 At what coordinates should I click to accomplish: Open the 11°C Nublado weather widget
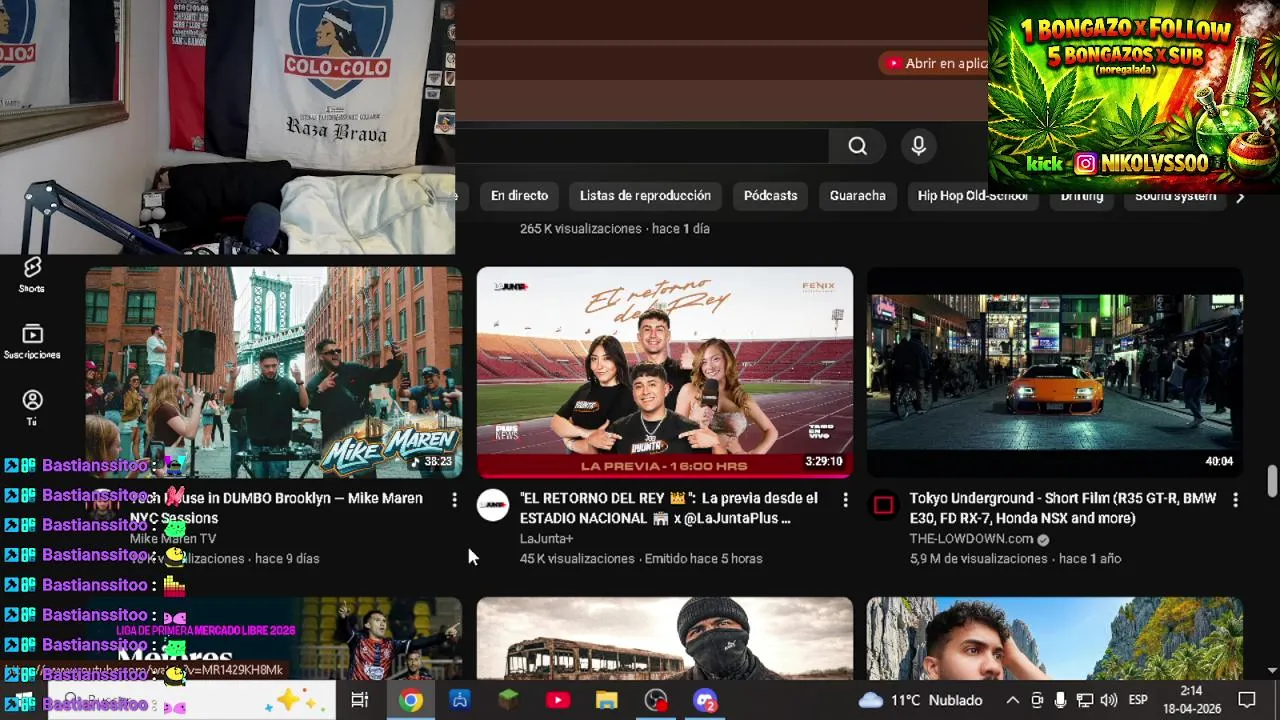(x=921, y=700)
